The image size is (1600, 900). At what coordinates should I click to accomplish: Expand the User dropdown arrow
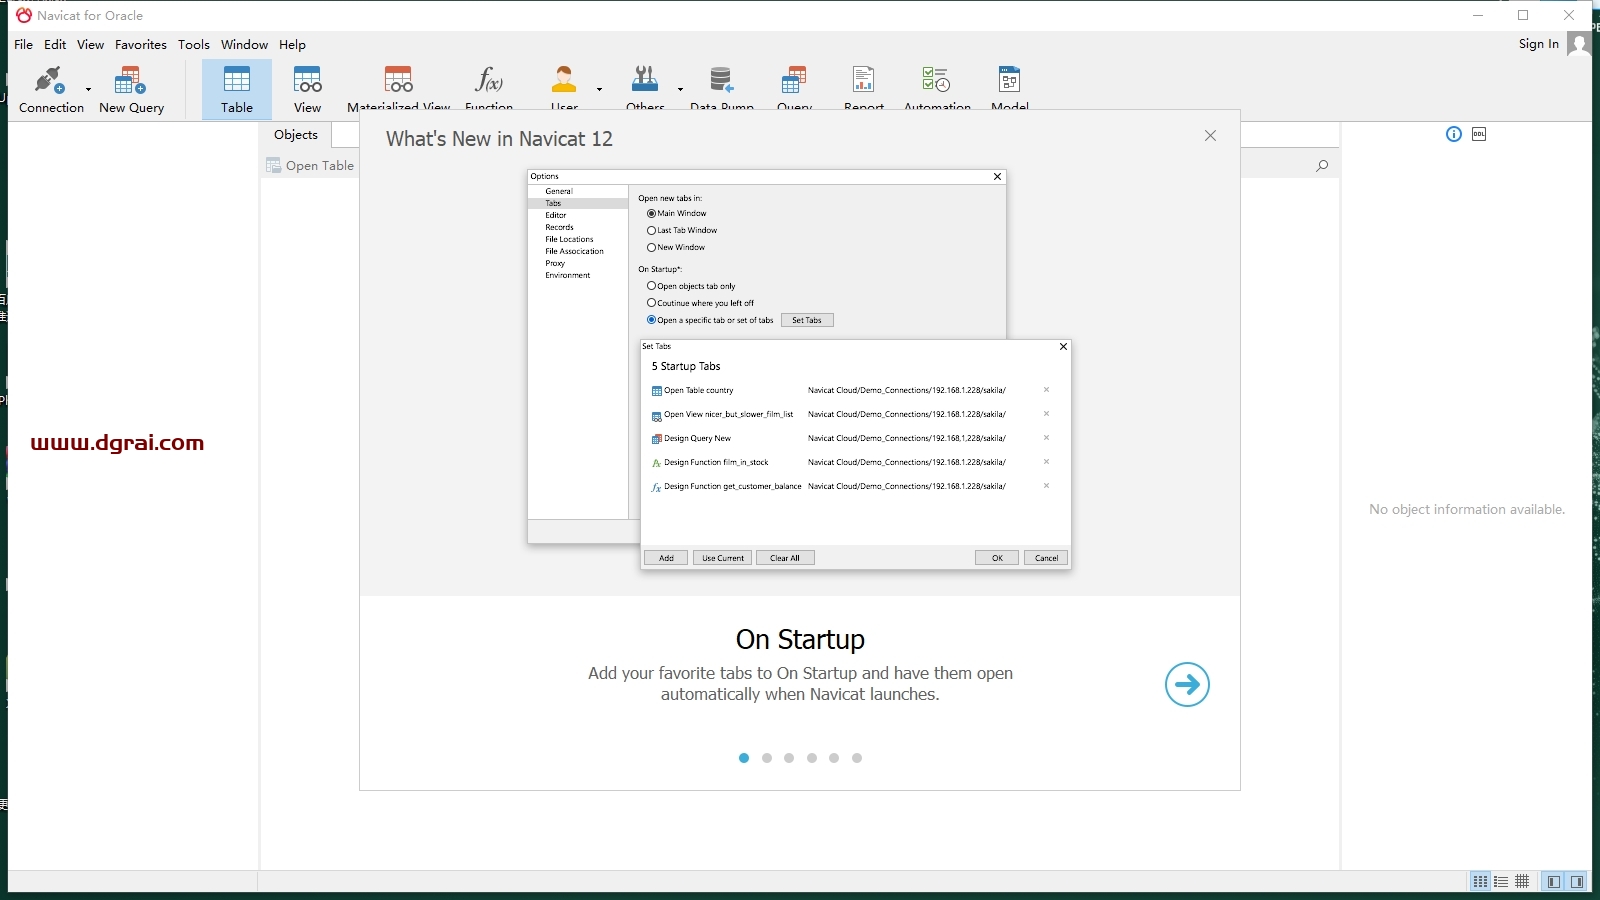600,89
